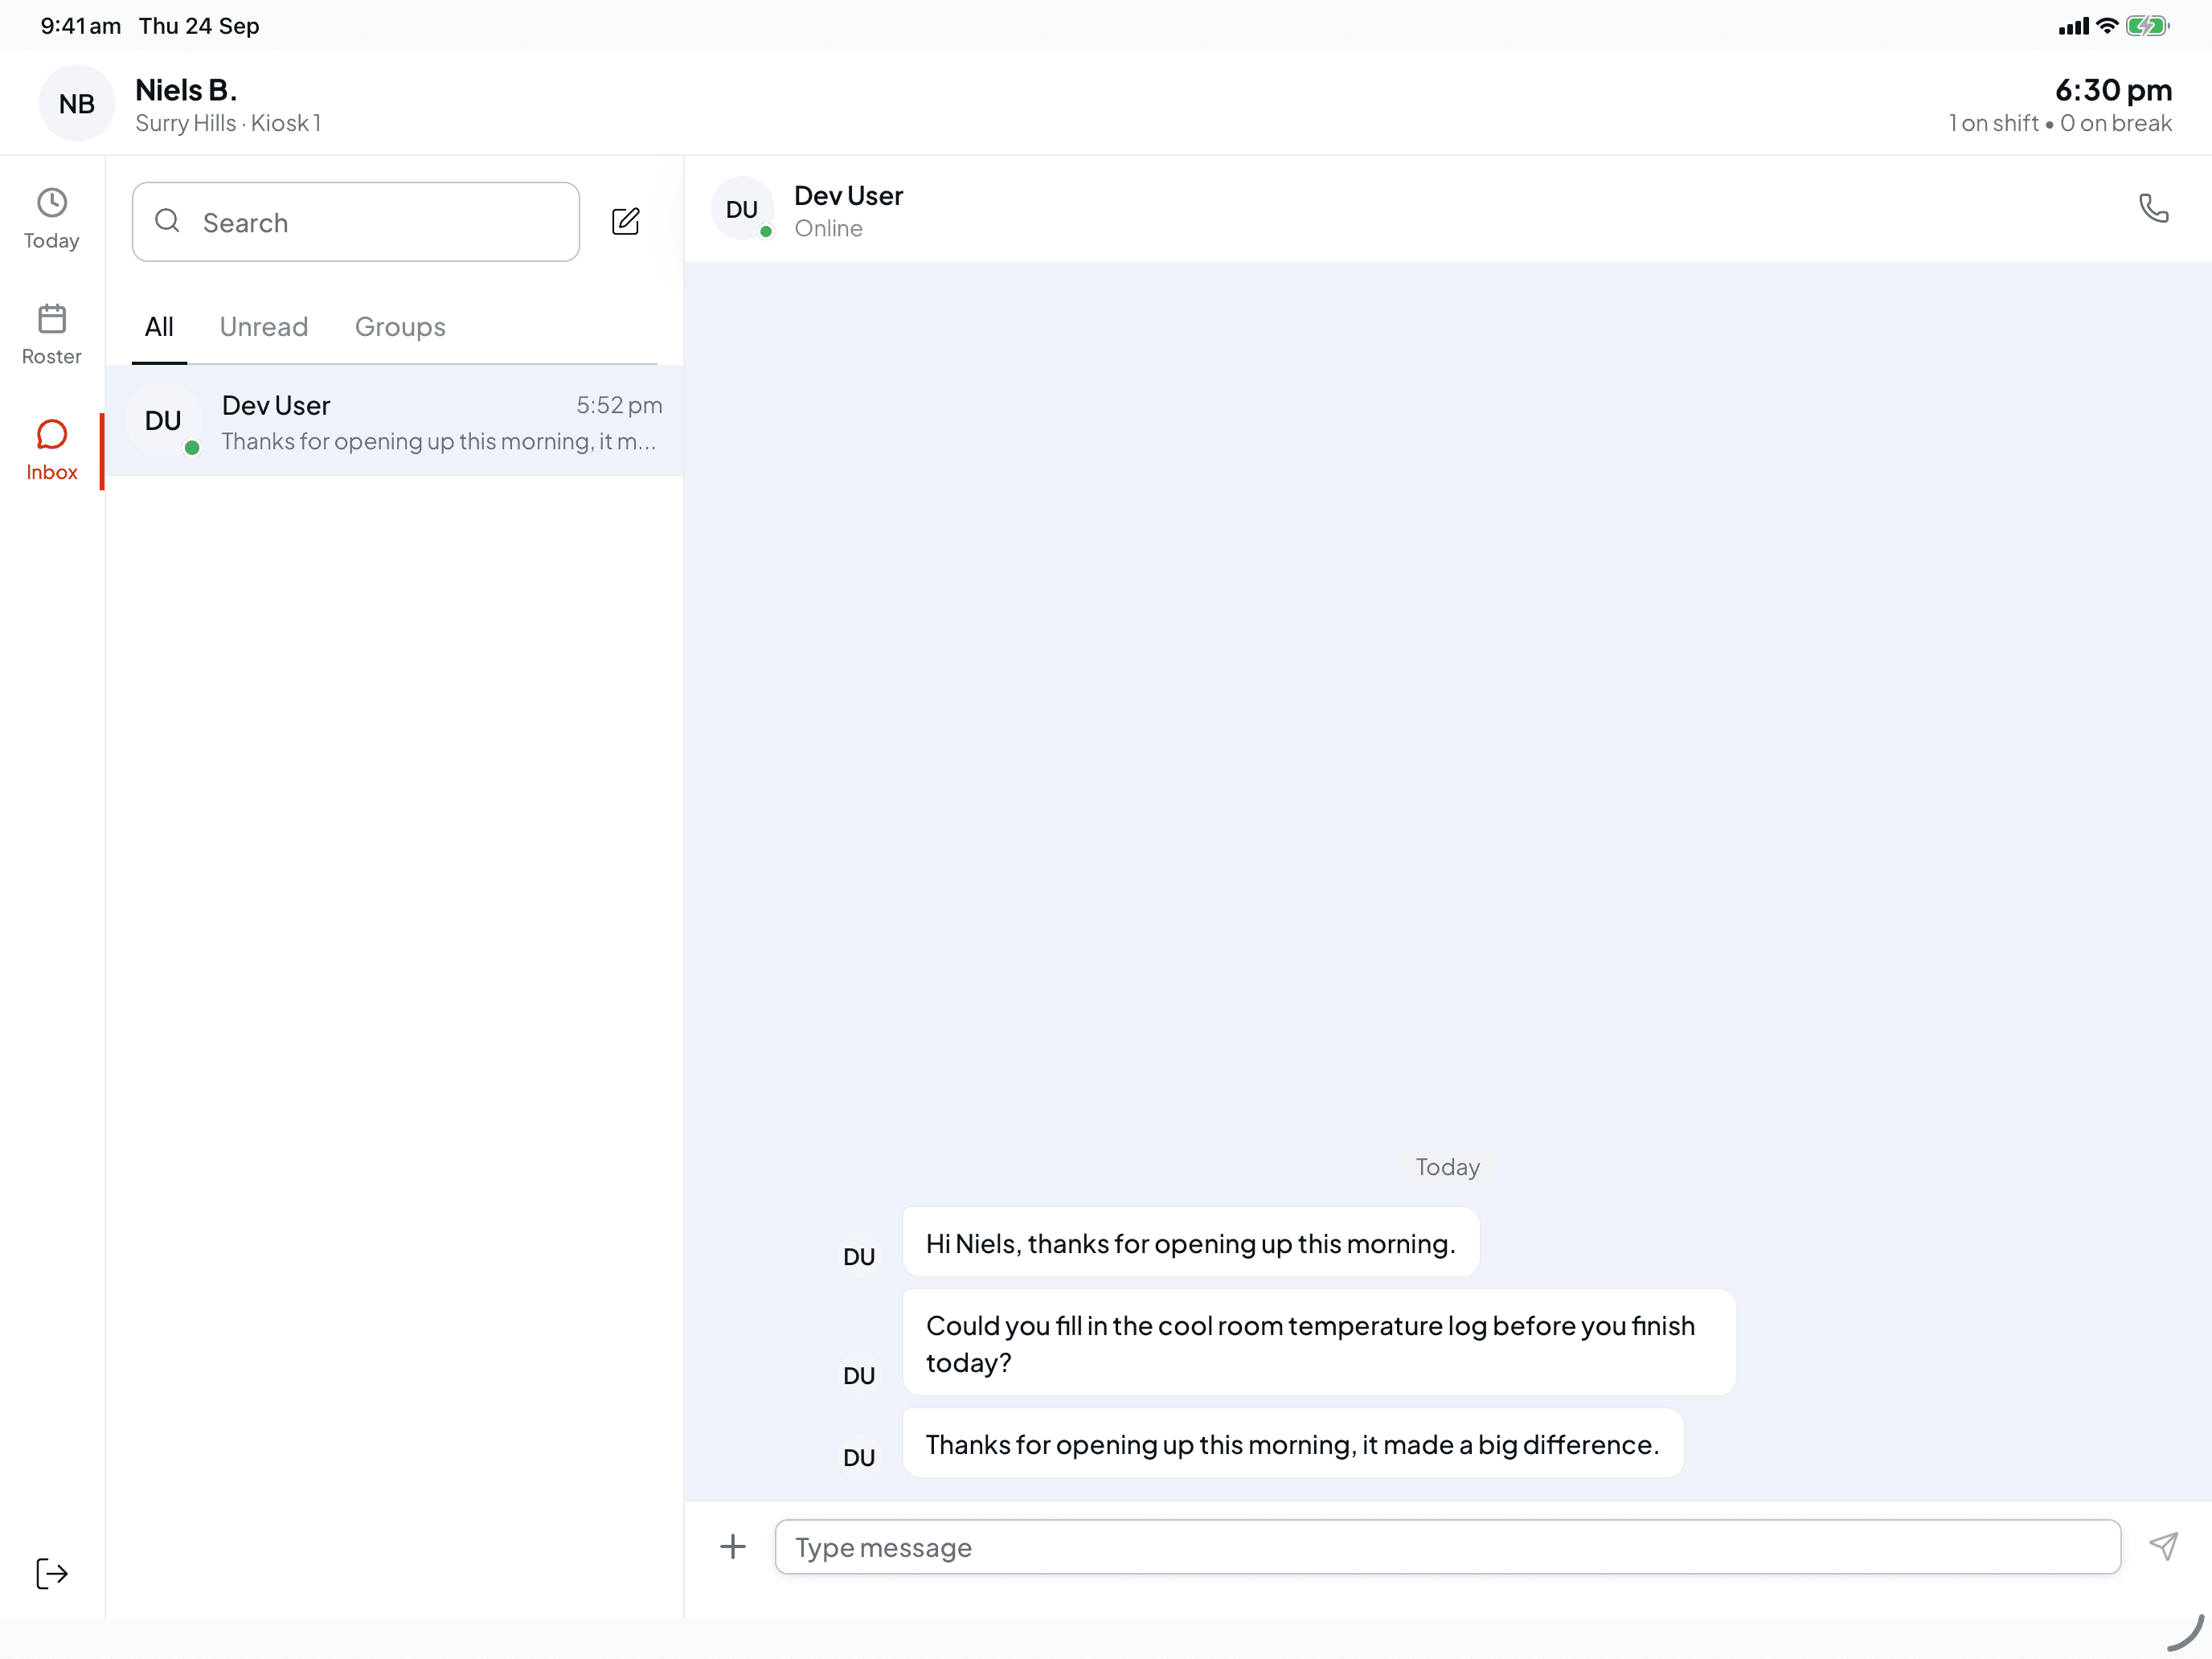The image size is (2212, 1659).
Task: Tap the DU avatar in conversation list
Action: click(x=163, y=420)
